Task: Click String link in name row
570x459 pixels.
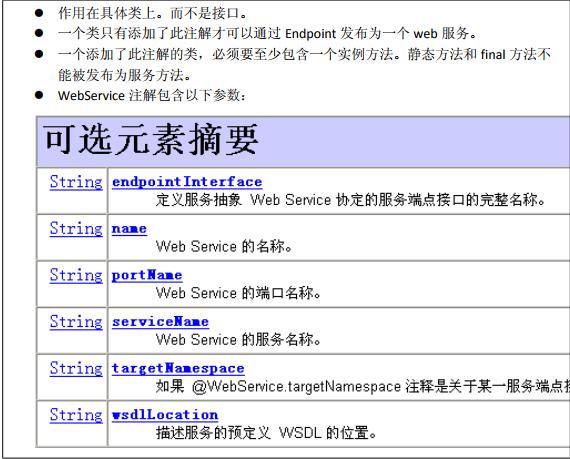Action: (x=76, y=229)
